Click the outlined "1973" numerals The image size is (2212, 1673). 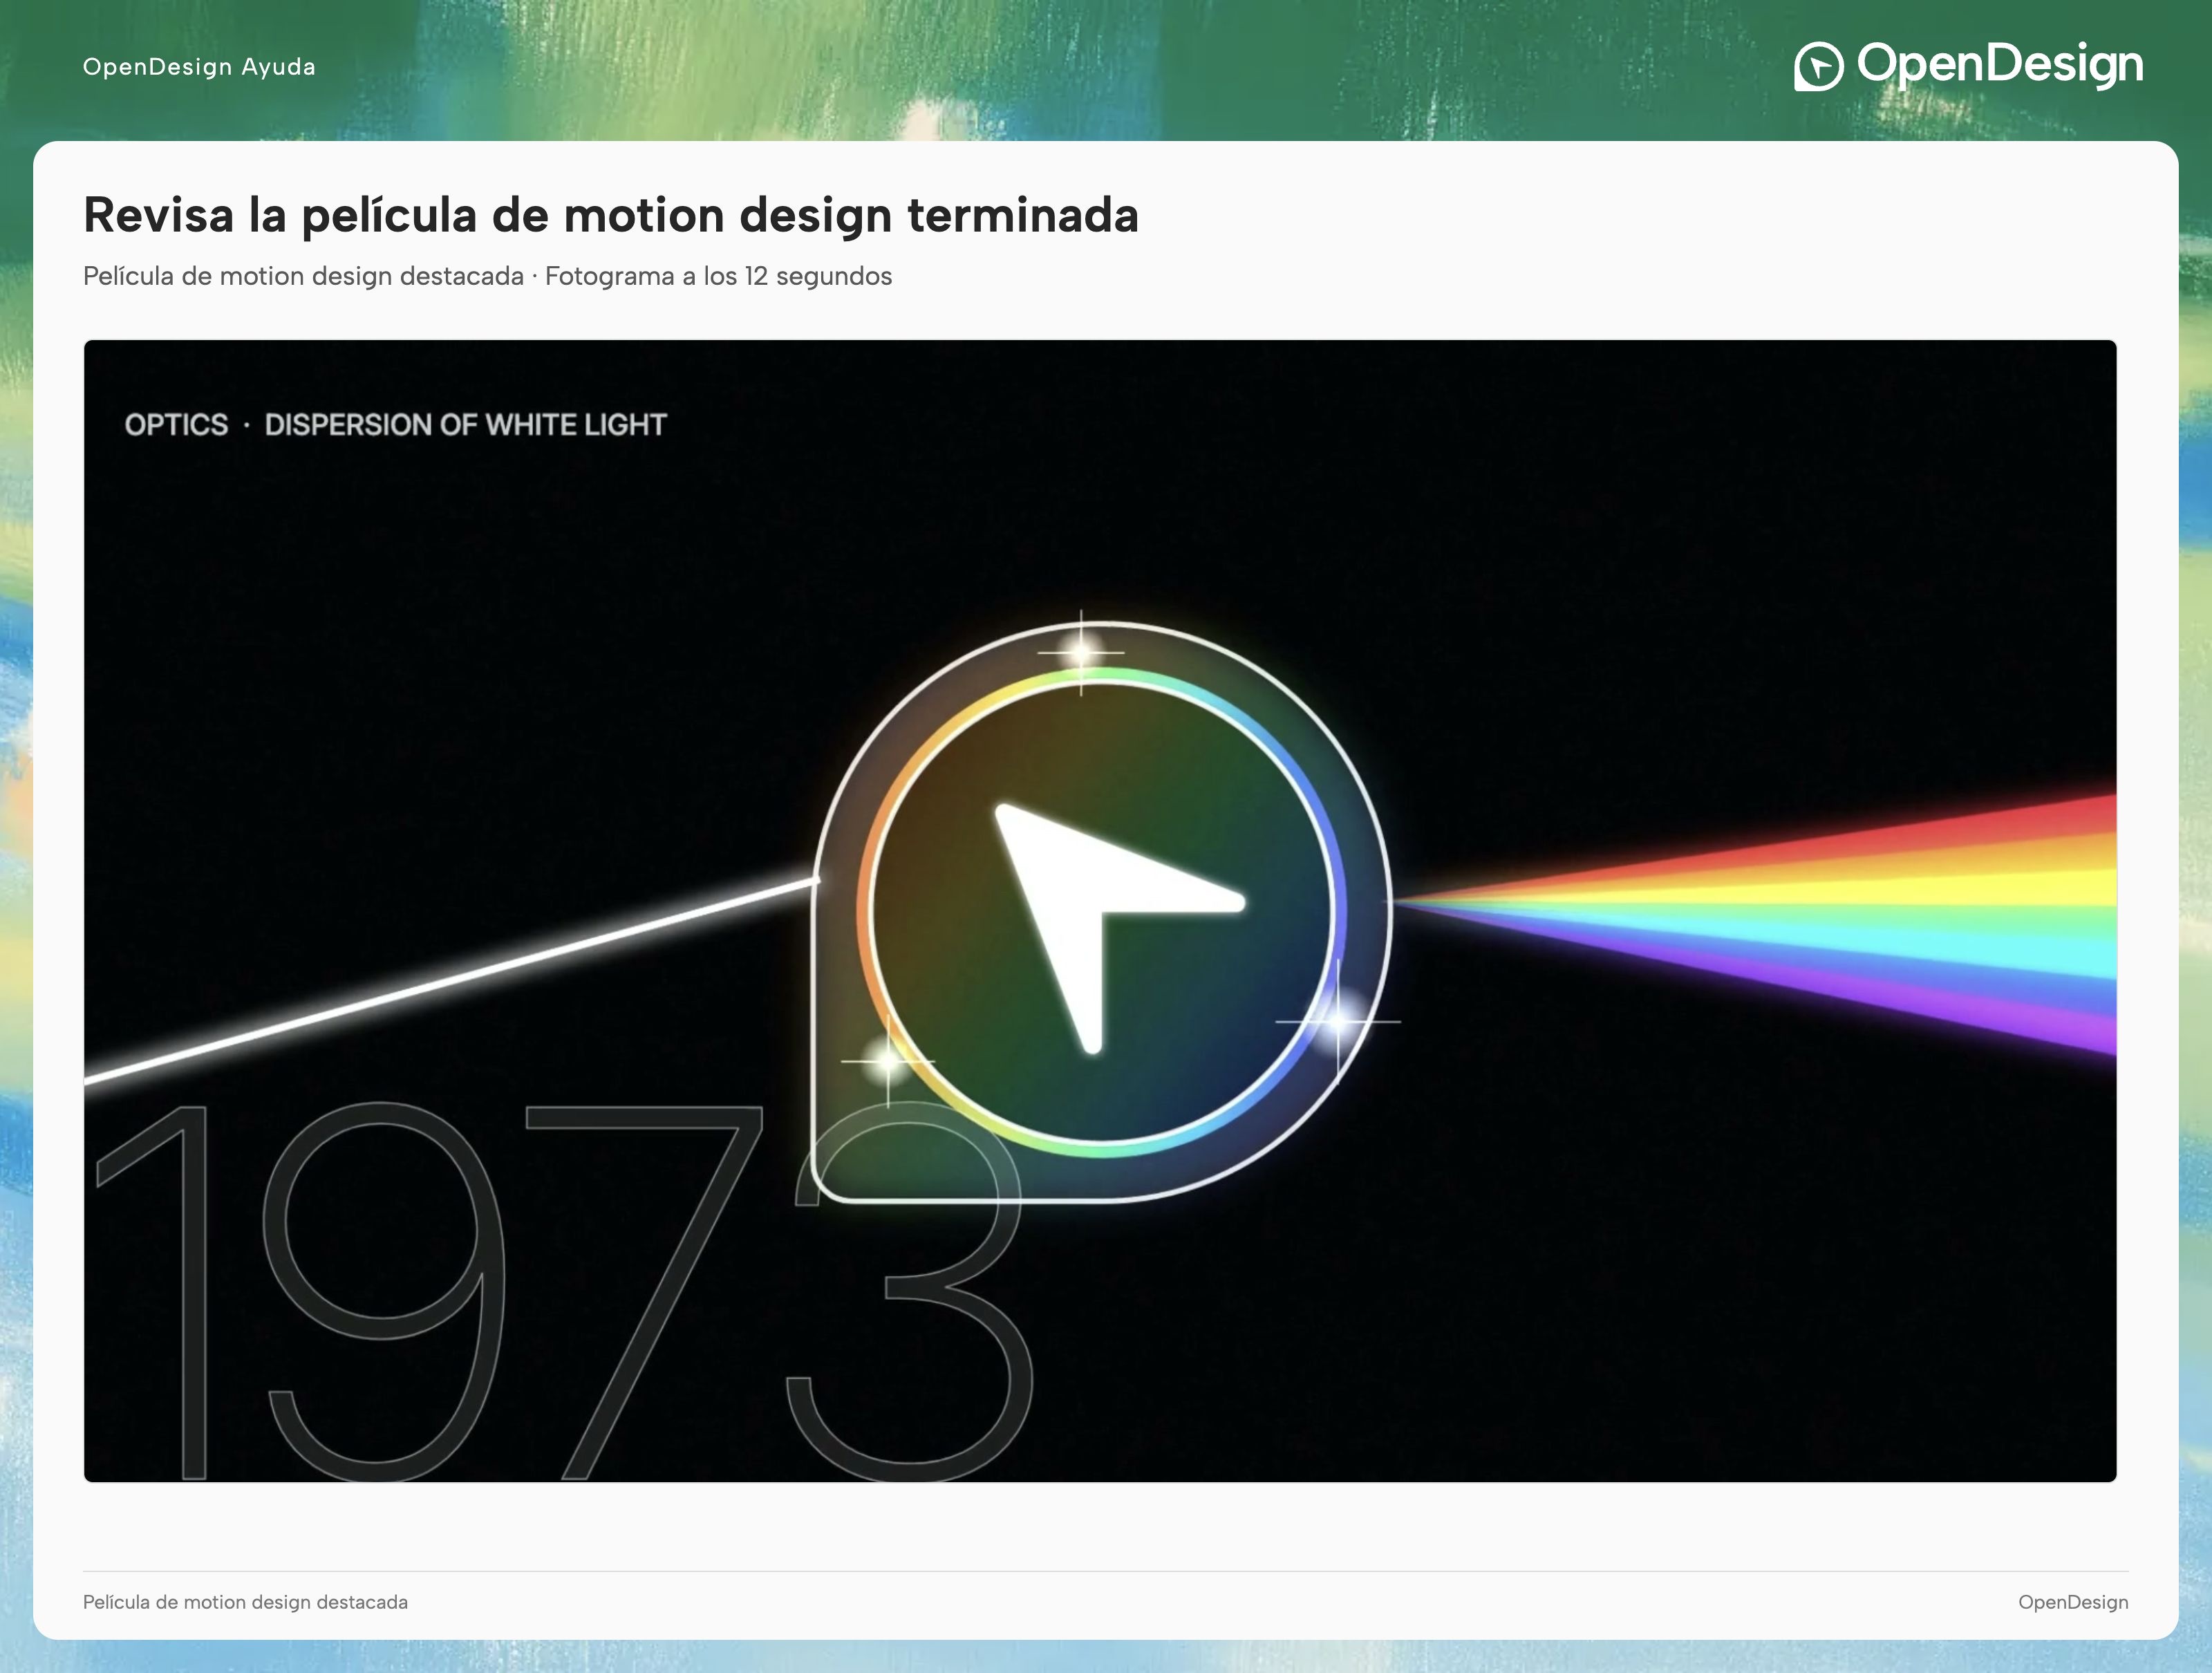coord(565,1291)
